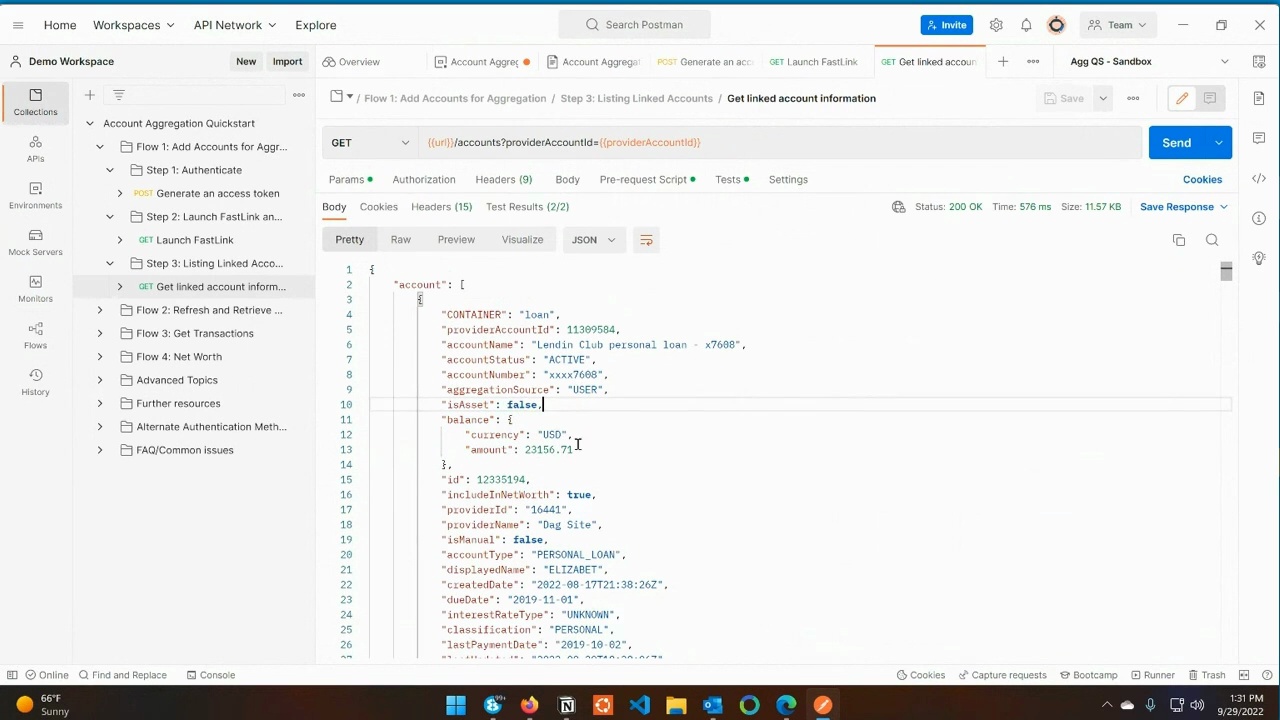
Task: Open Monitors sidebar panel
Action: click(35, 289)
